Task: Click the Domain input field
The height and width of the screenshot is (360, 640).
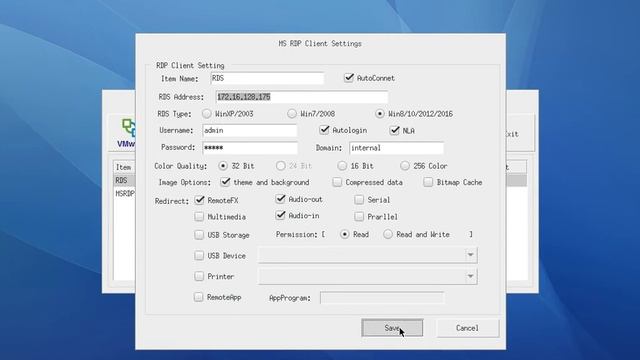Action: (396, 148)
